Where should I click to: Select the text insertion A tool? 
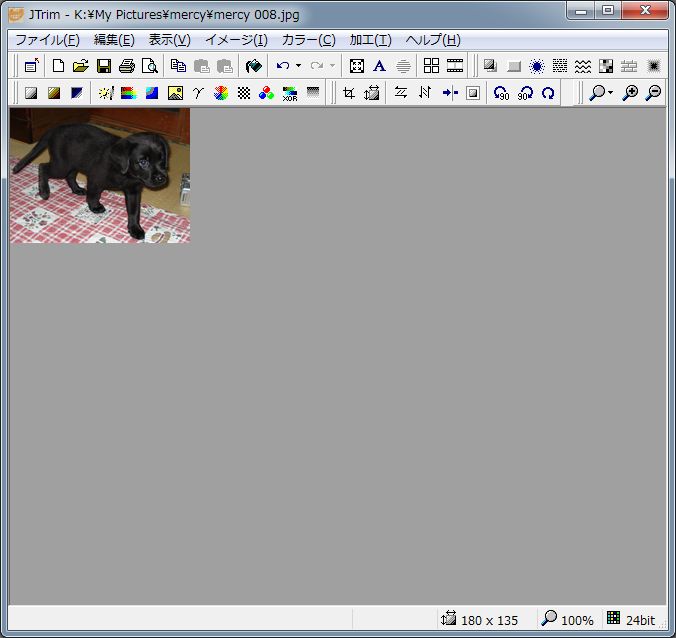point(379,66)
